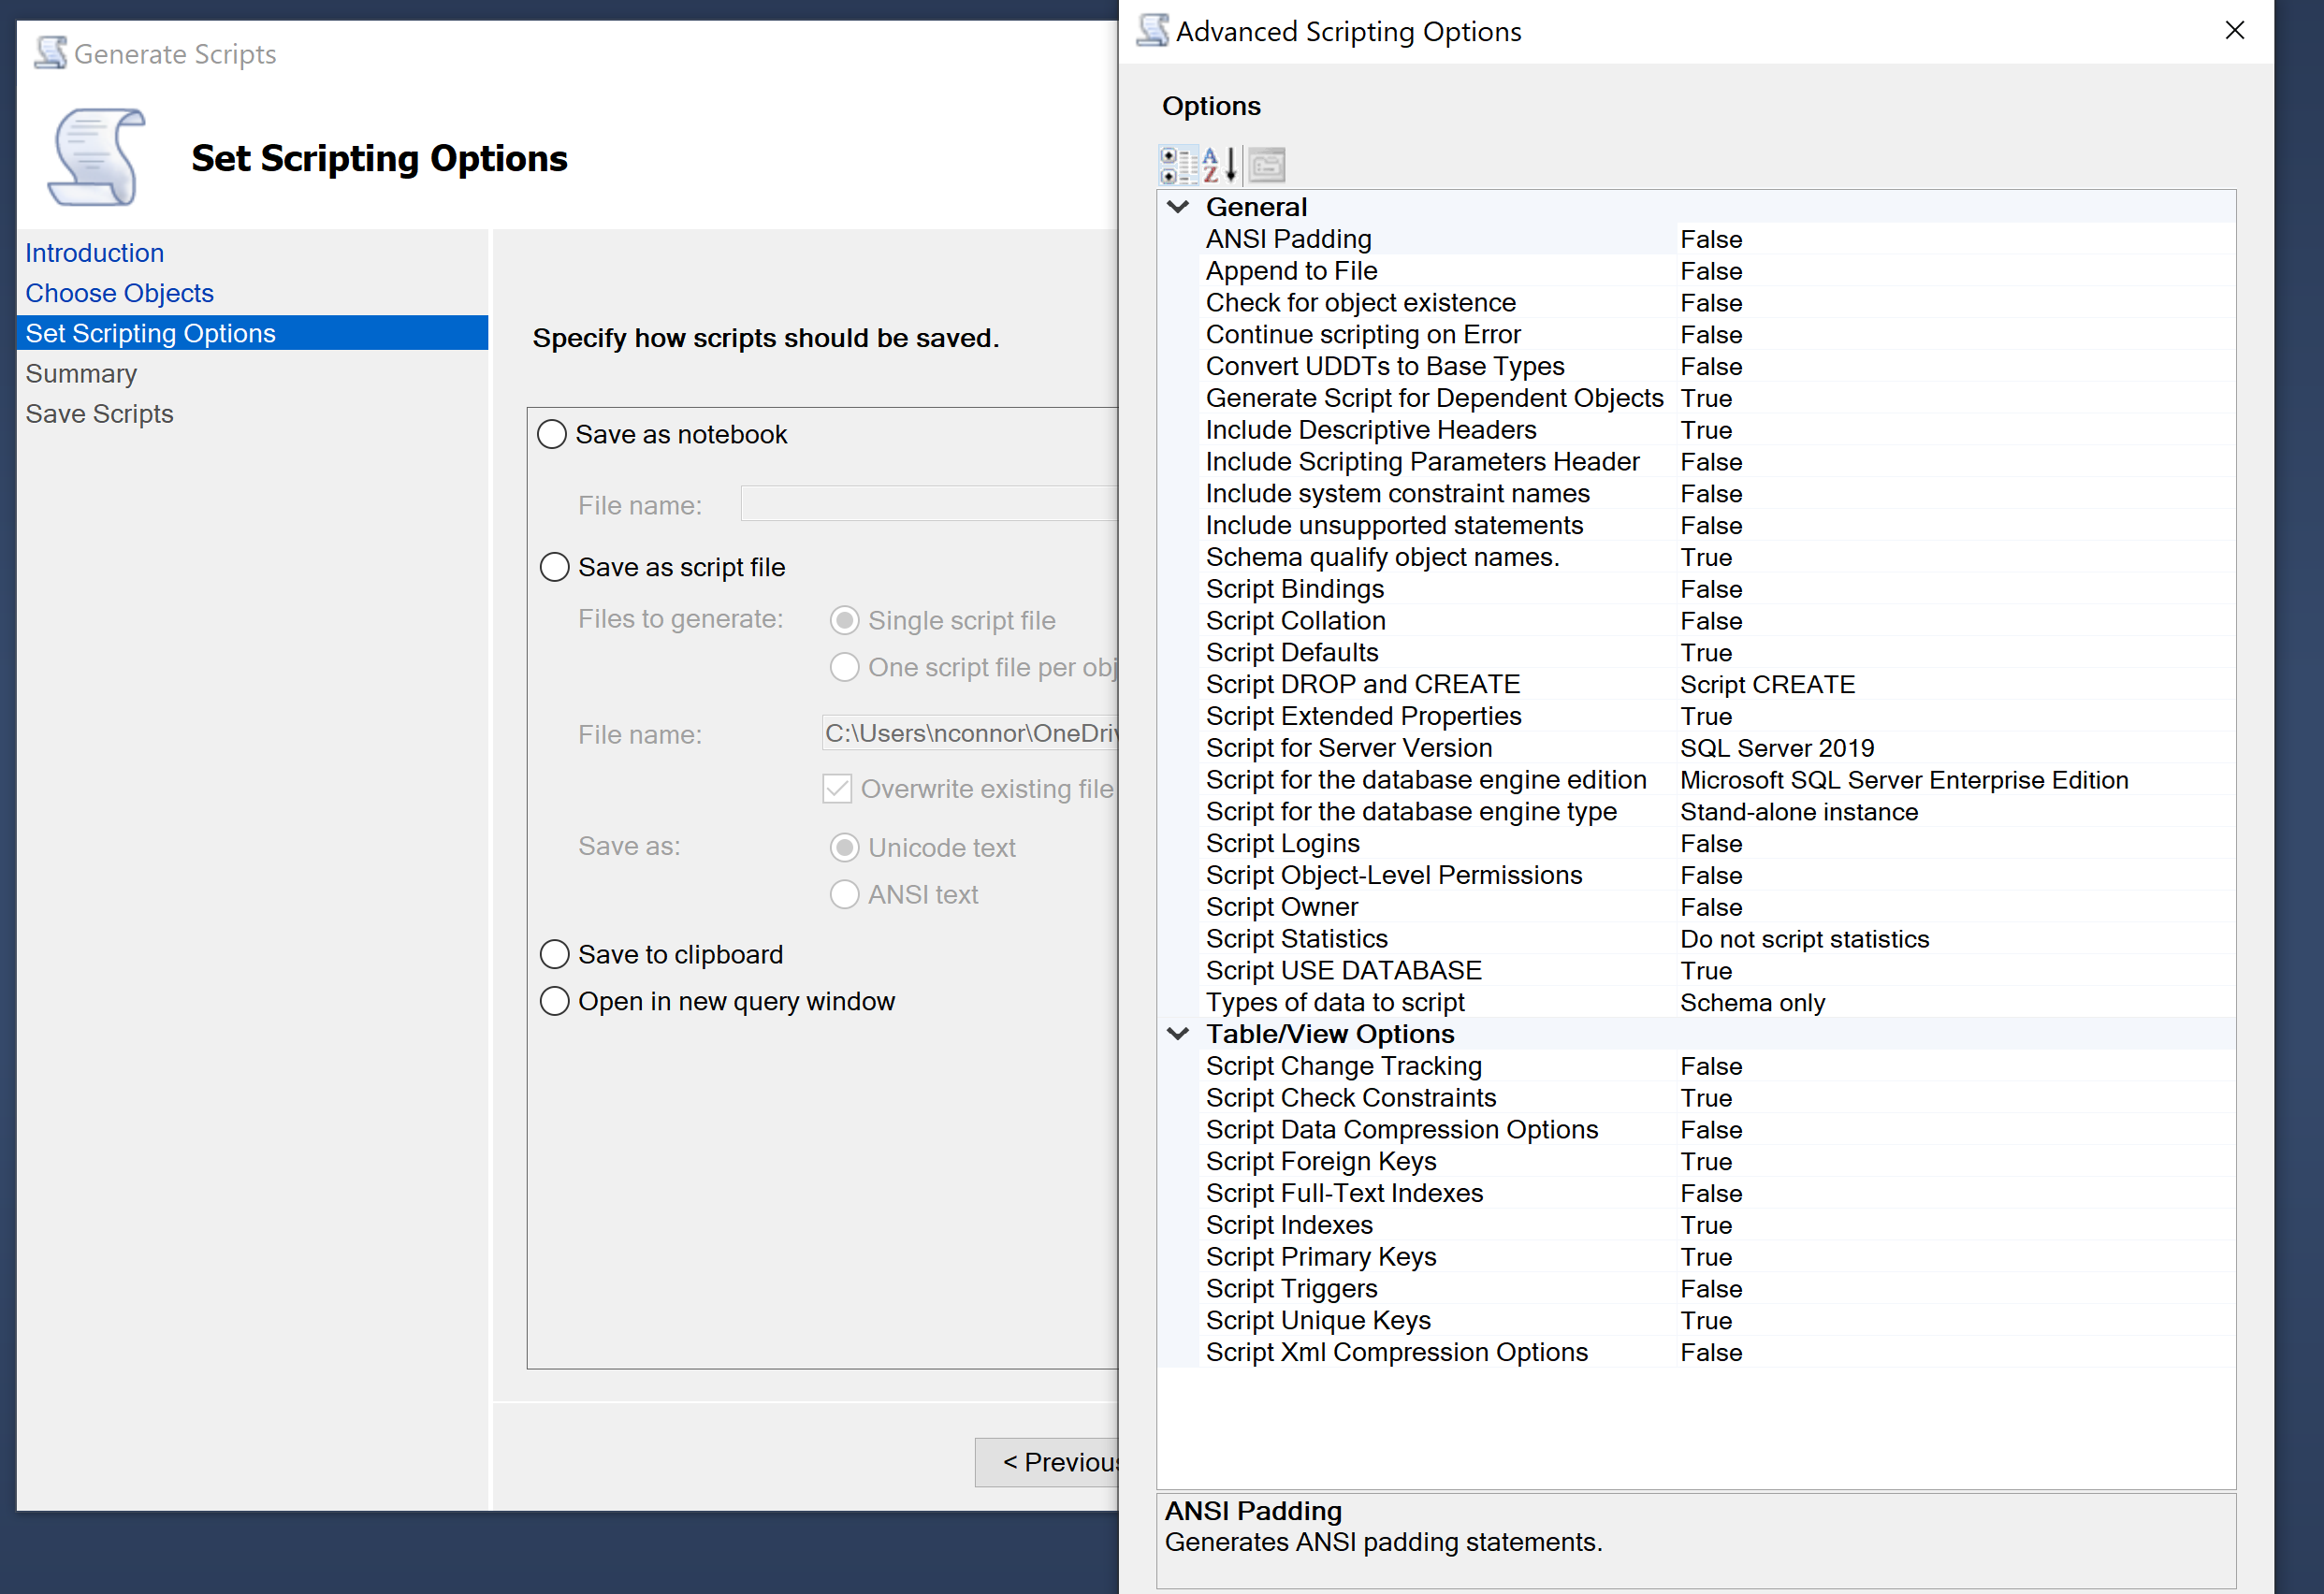Viewport: 2324px width, 1594px height.
Task: Click the Categorized view toolbar icon
Action: click(x=1177, y=165)
